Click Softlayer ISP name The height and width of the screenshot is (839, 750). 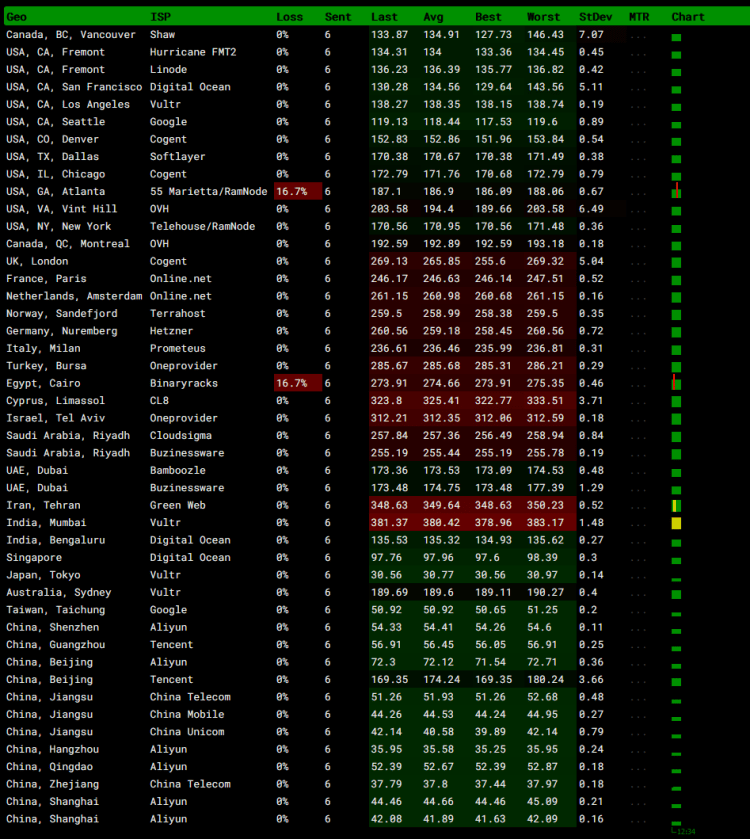pyautogui.click(x=178, y=157)
